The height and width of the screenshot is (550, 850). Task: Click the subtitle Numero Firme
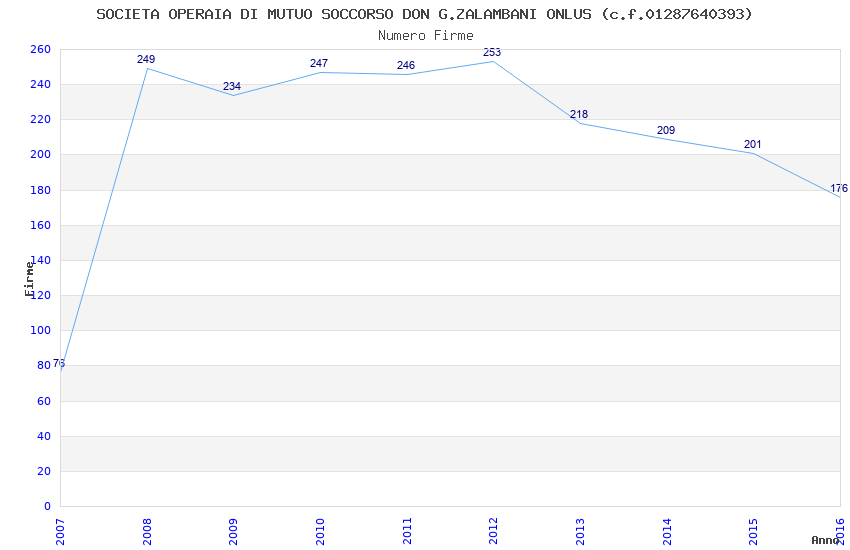pyautogui.click(x=426, y=36)
